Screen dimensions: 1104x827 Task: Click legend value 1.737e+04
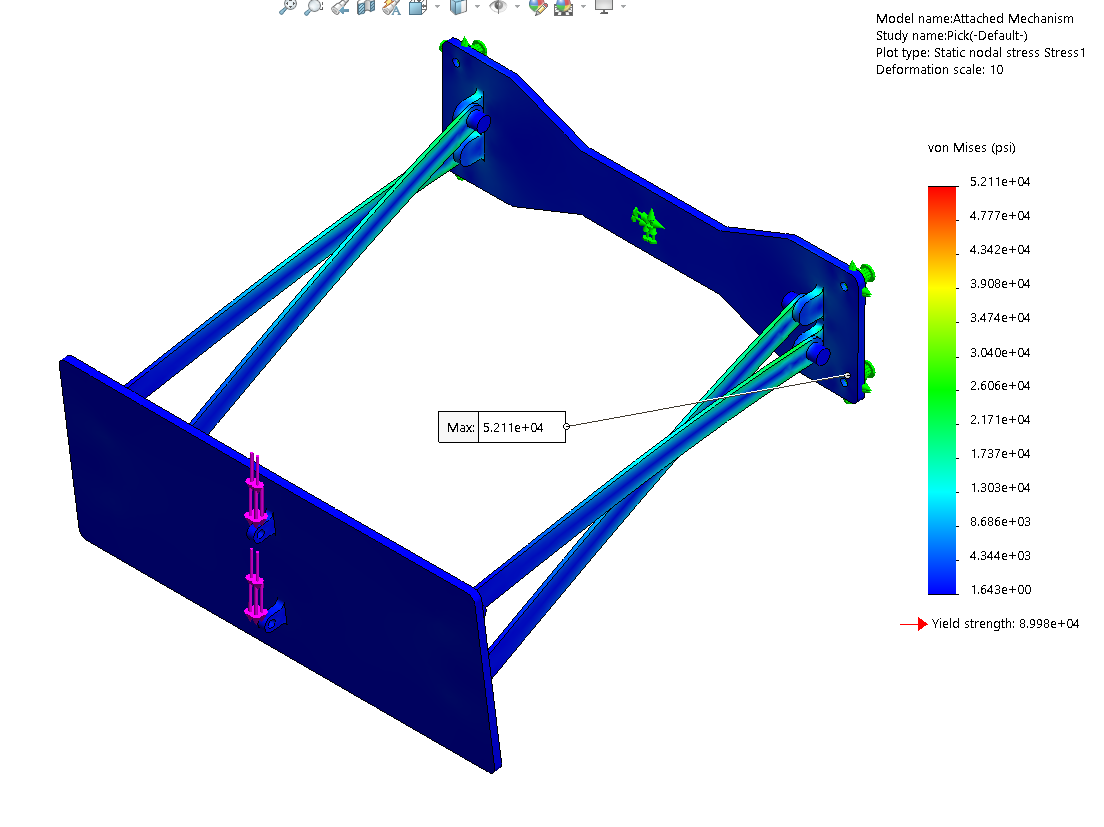tap(1000, 454)
